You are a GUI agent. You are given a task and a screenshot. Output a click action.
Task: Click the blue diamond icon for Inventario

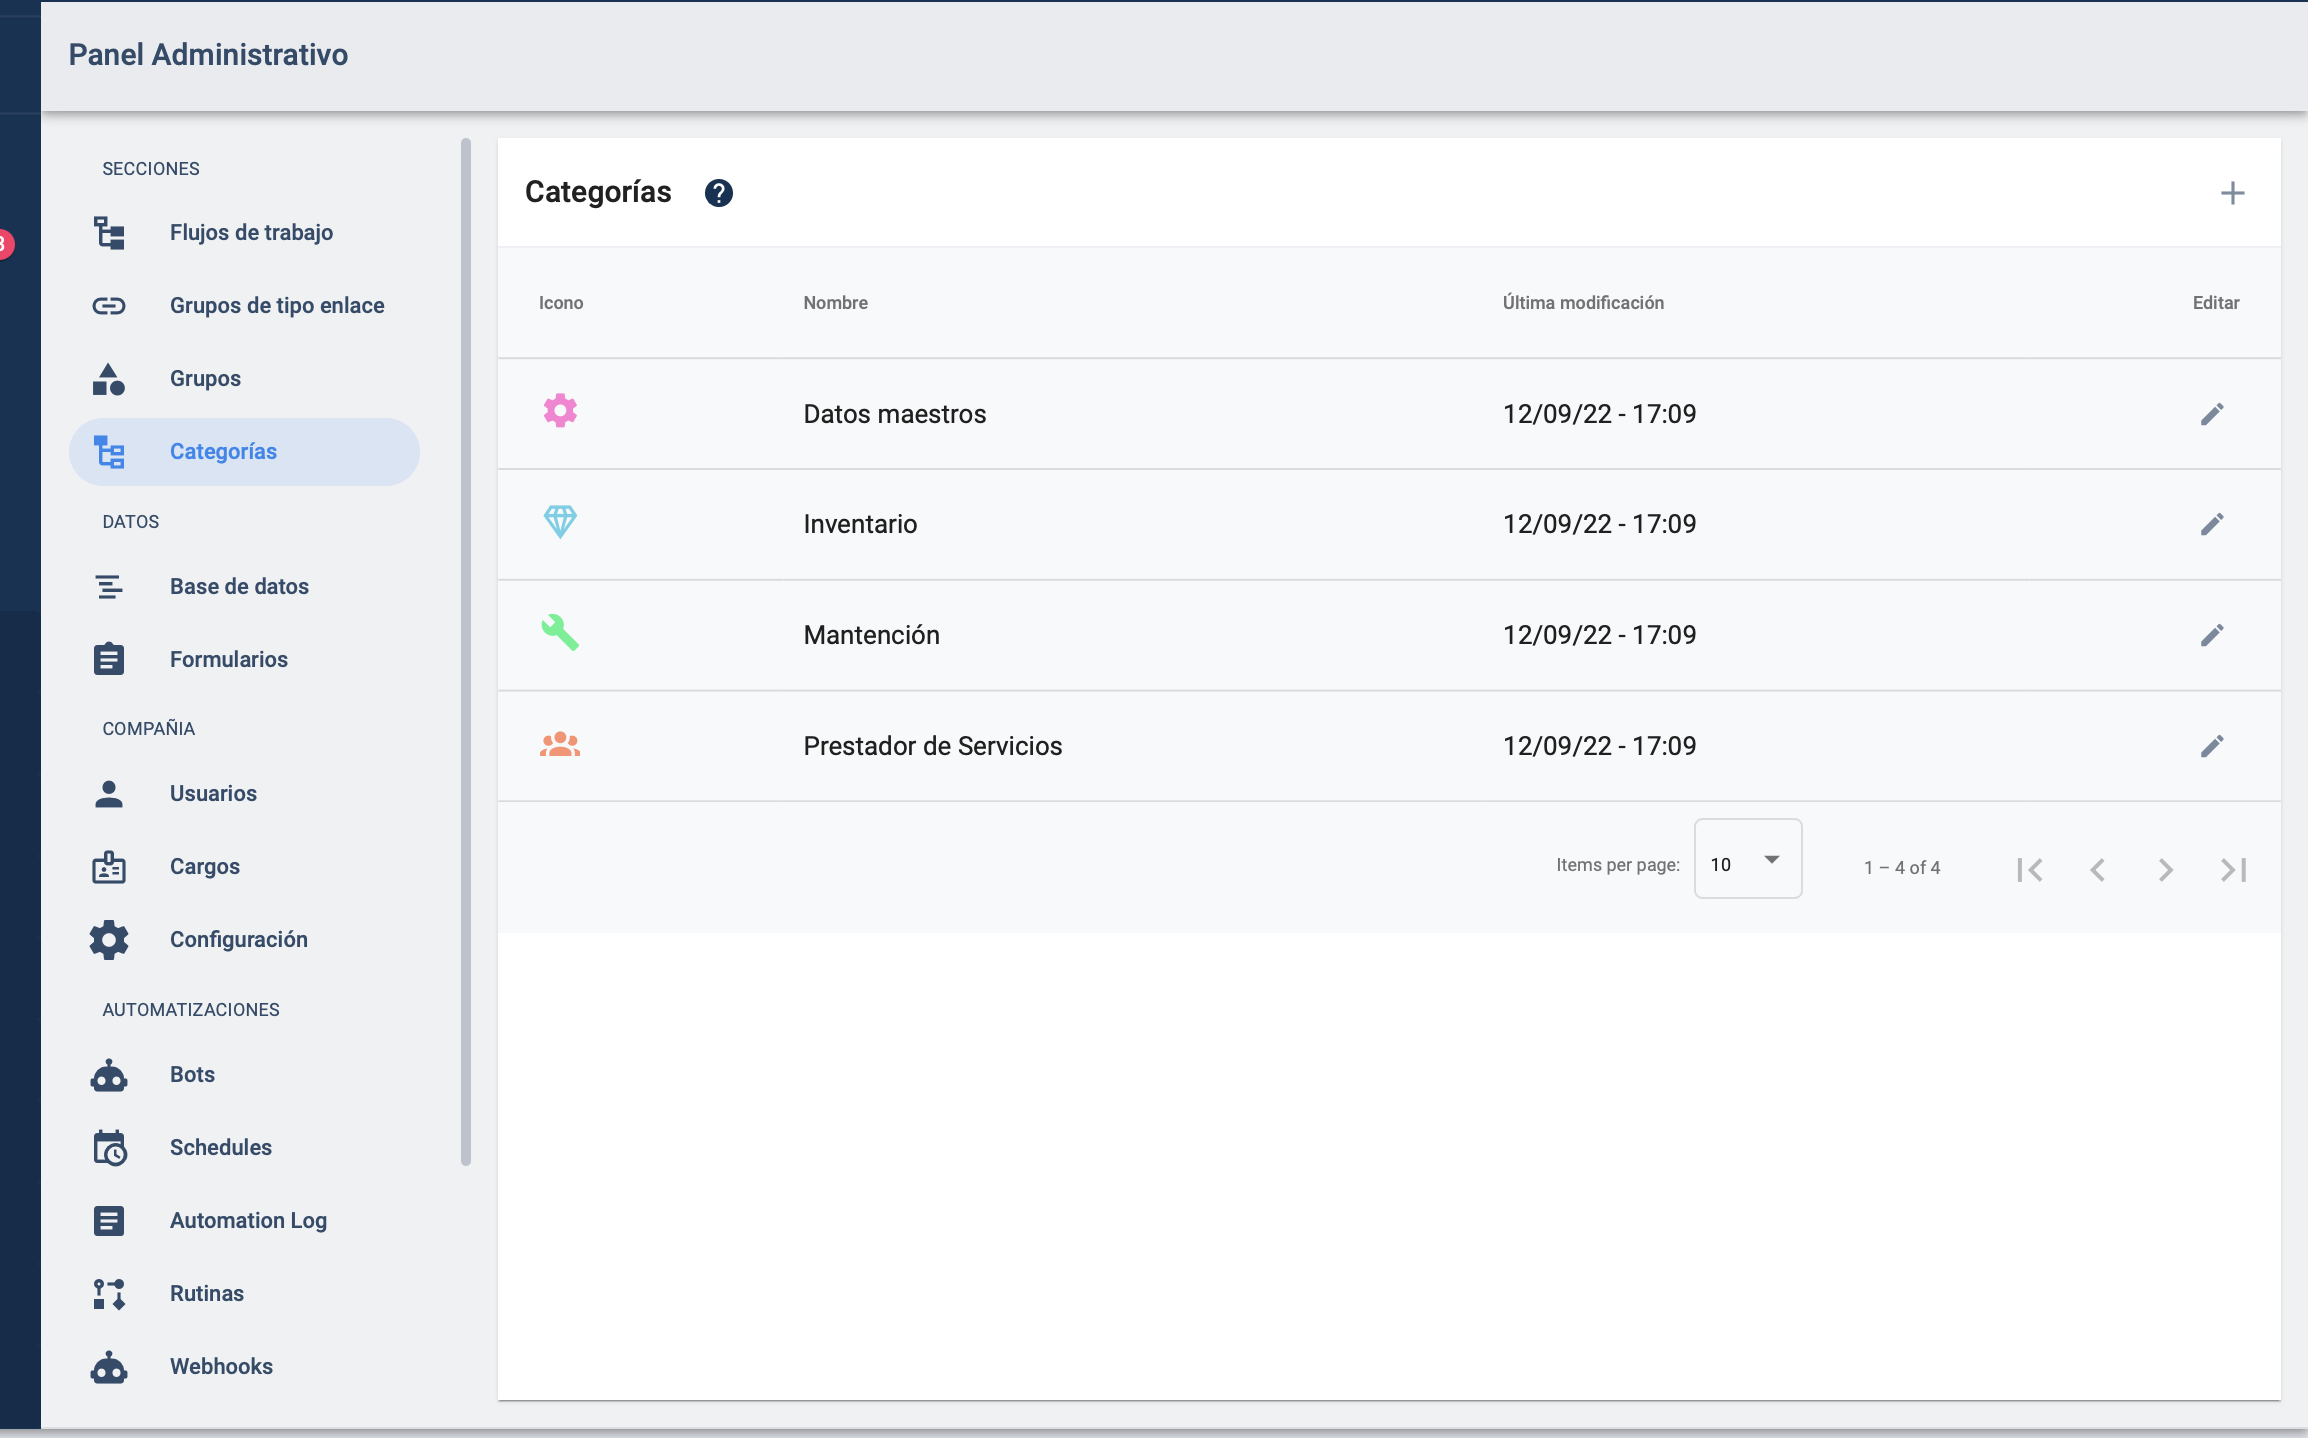click(x=561, y=521)
